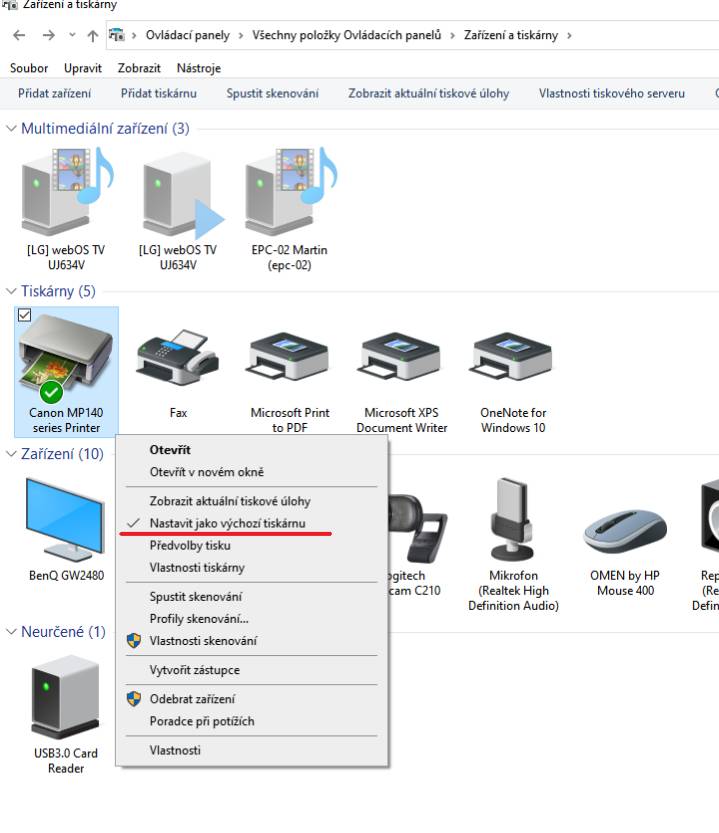This screenshot has width=719, height=833.
Task: Uncheck the Canon MP140 selection checkbox
Action: pyautogui.click(x=24, y=315)
